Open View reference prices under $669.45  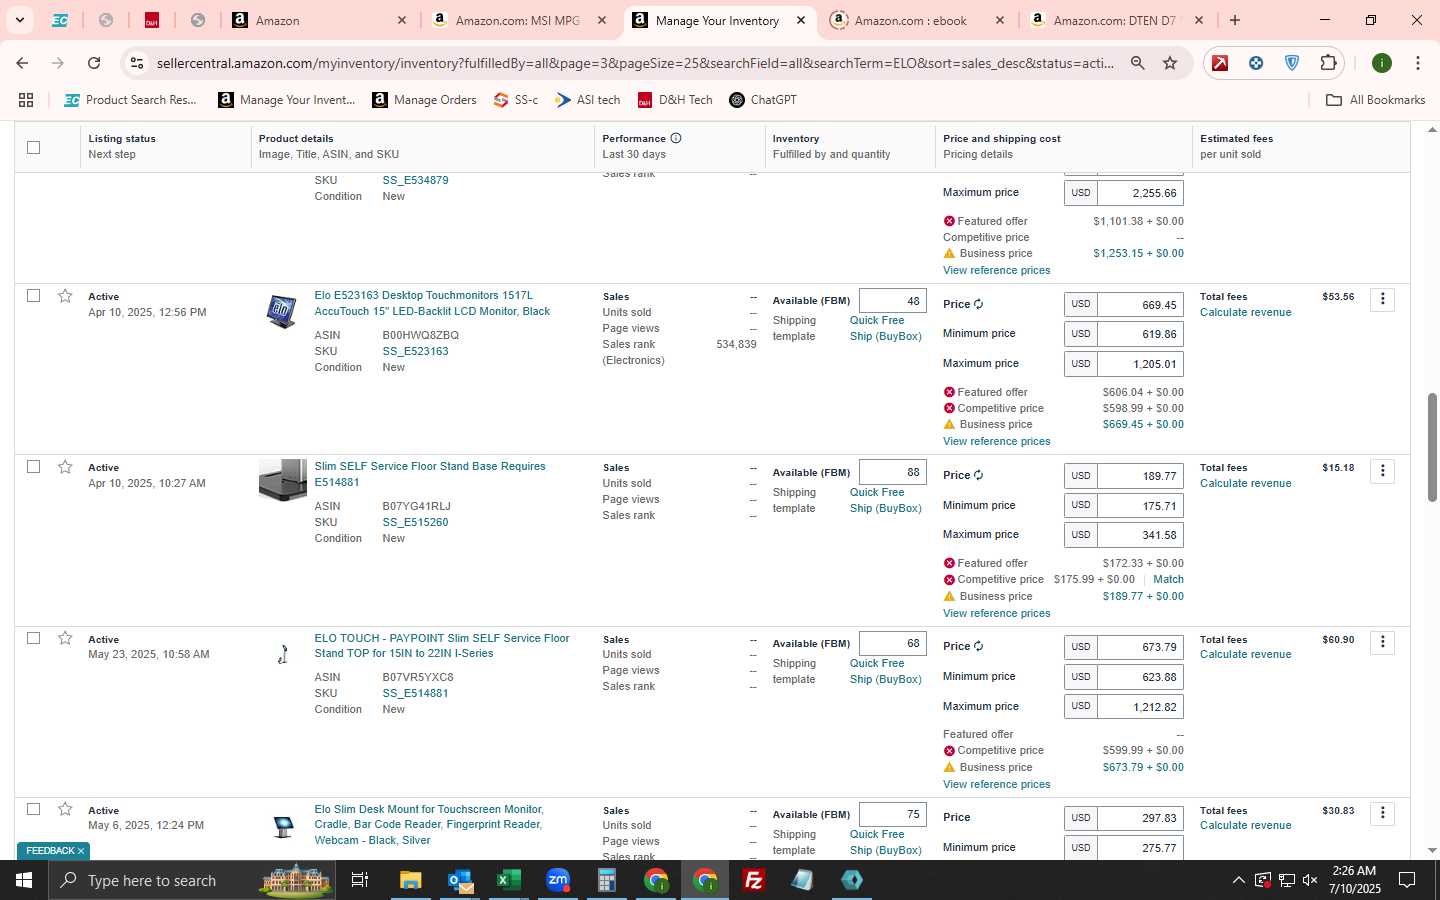click(996, 441)
